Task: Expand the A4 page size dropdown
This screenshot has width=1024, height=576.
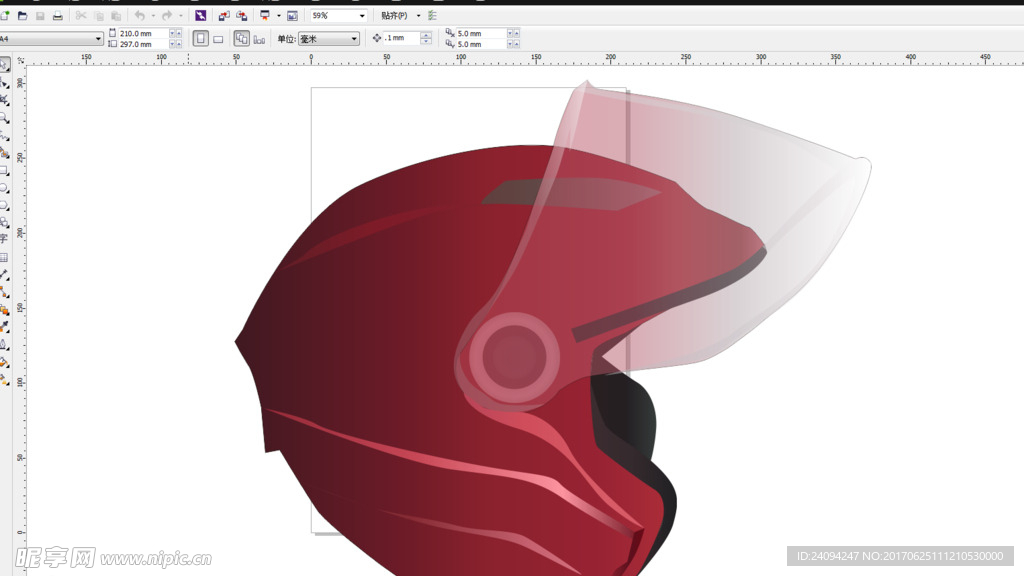Action: 98,39
